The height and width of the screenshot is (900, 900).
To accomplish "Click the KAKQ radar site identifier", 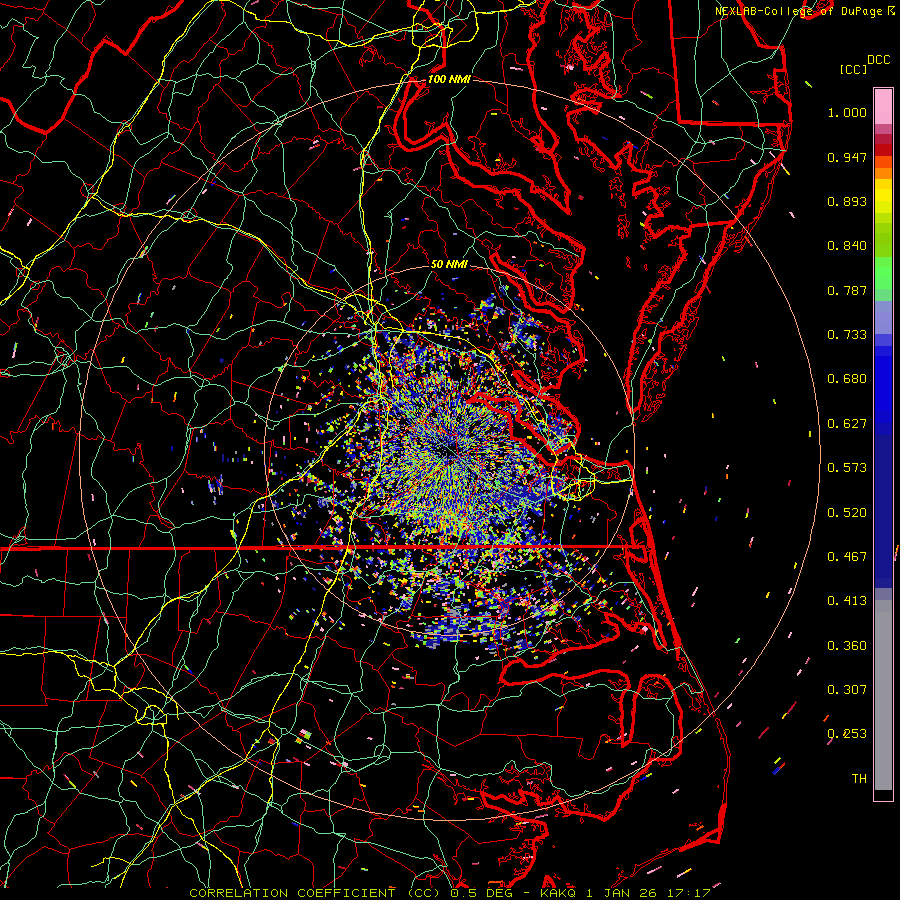I will point(559,893).
